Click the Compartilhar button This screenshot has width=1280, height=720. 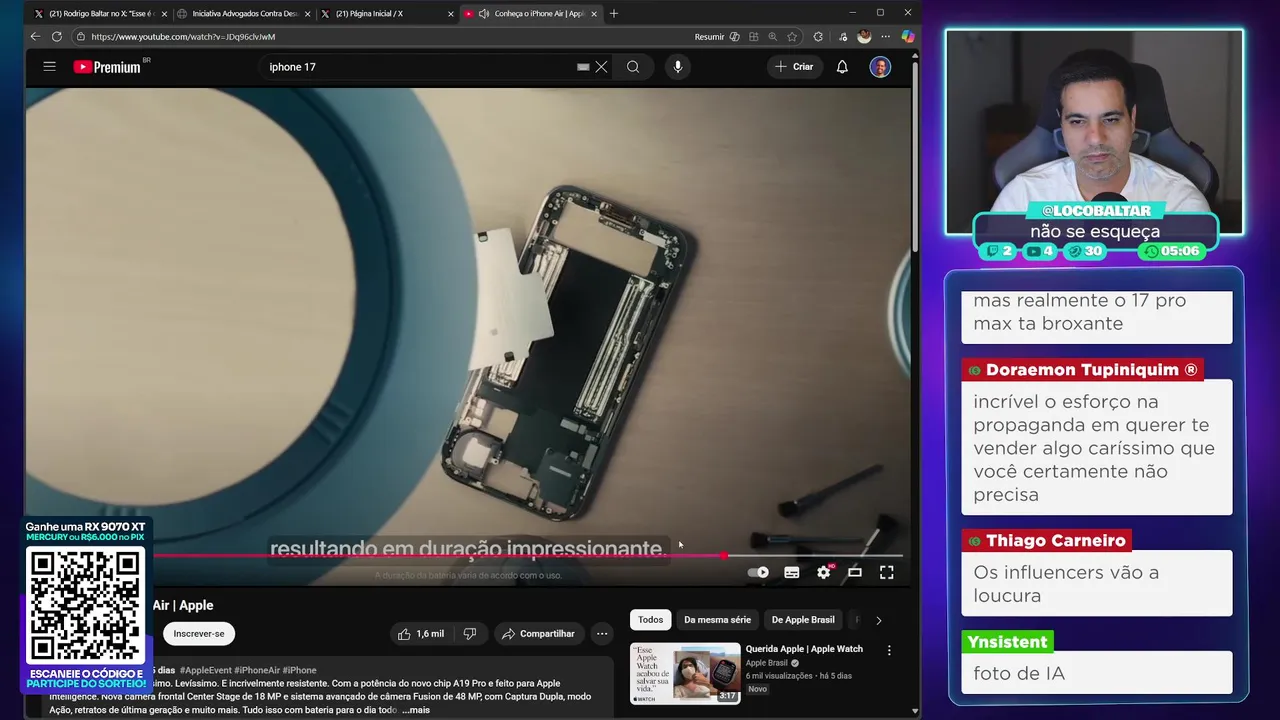click(538, 633)
